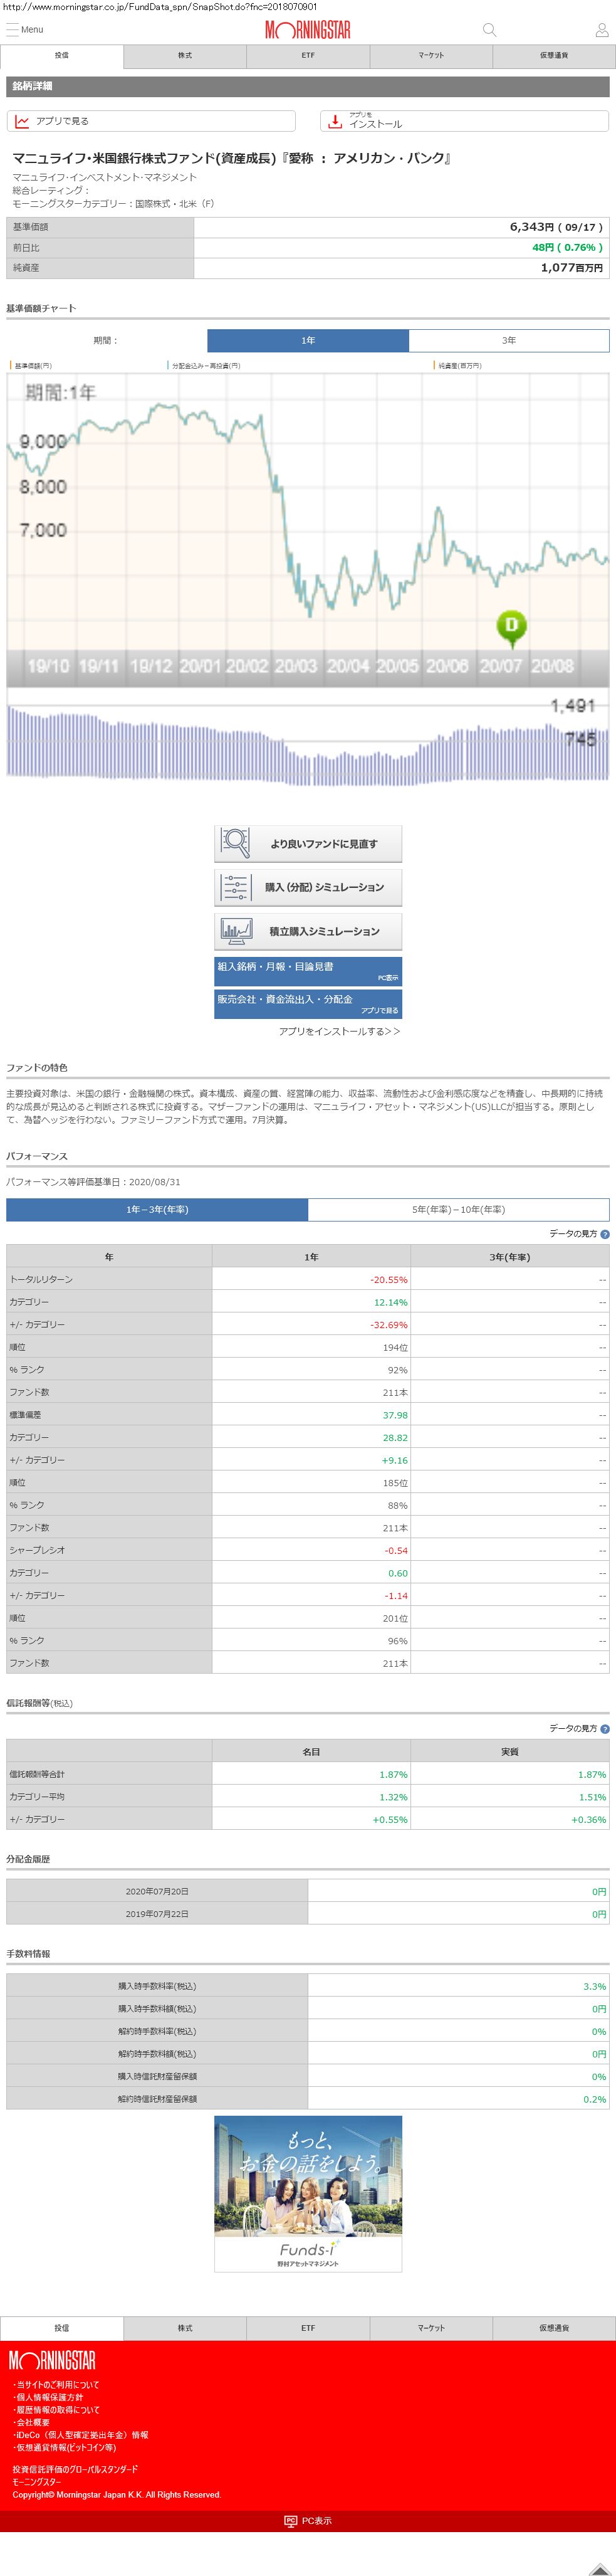Select the 1年－3年(年率) performance view
Viewport: 616px width, 2576px height.
click(157, 1210)
